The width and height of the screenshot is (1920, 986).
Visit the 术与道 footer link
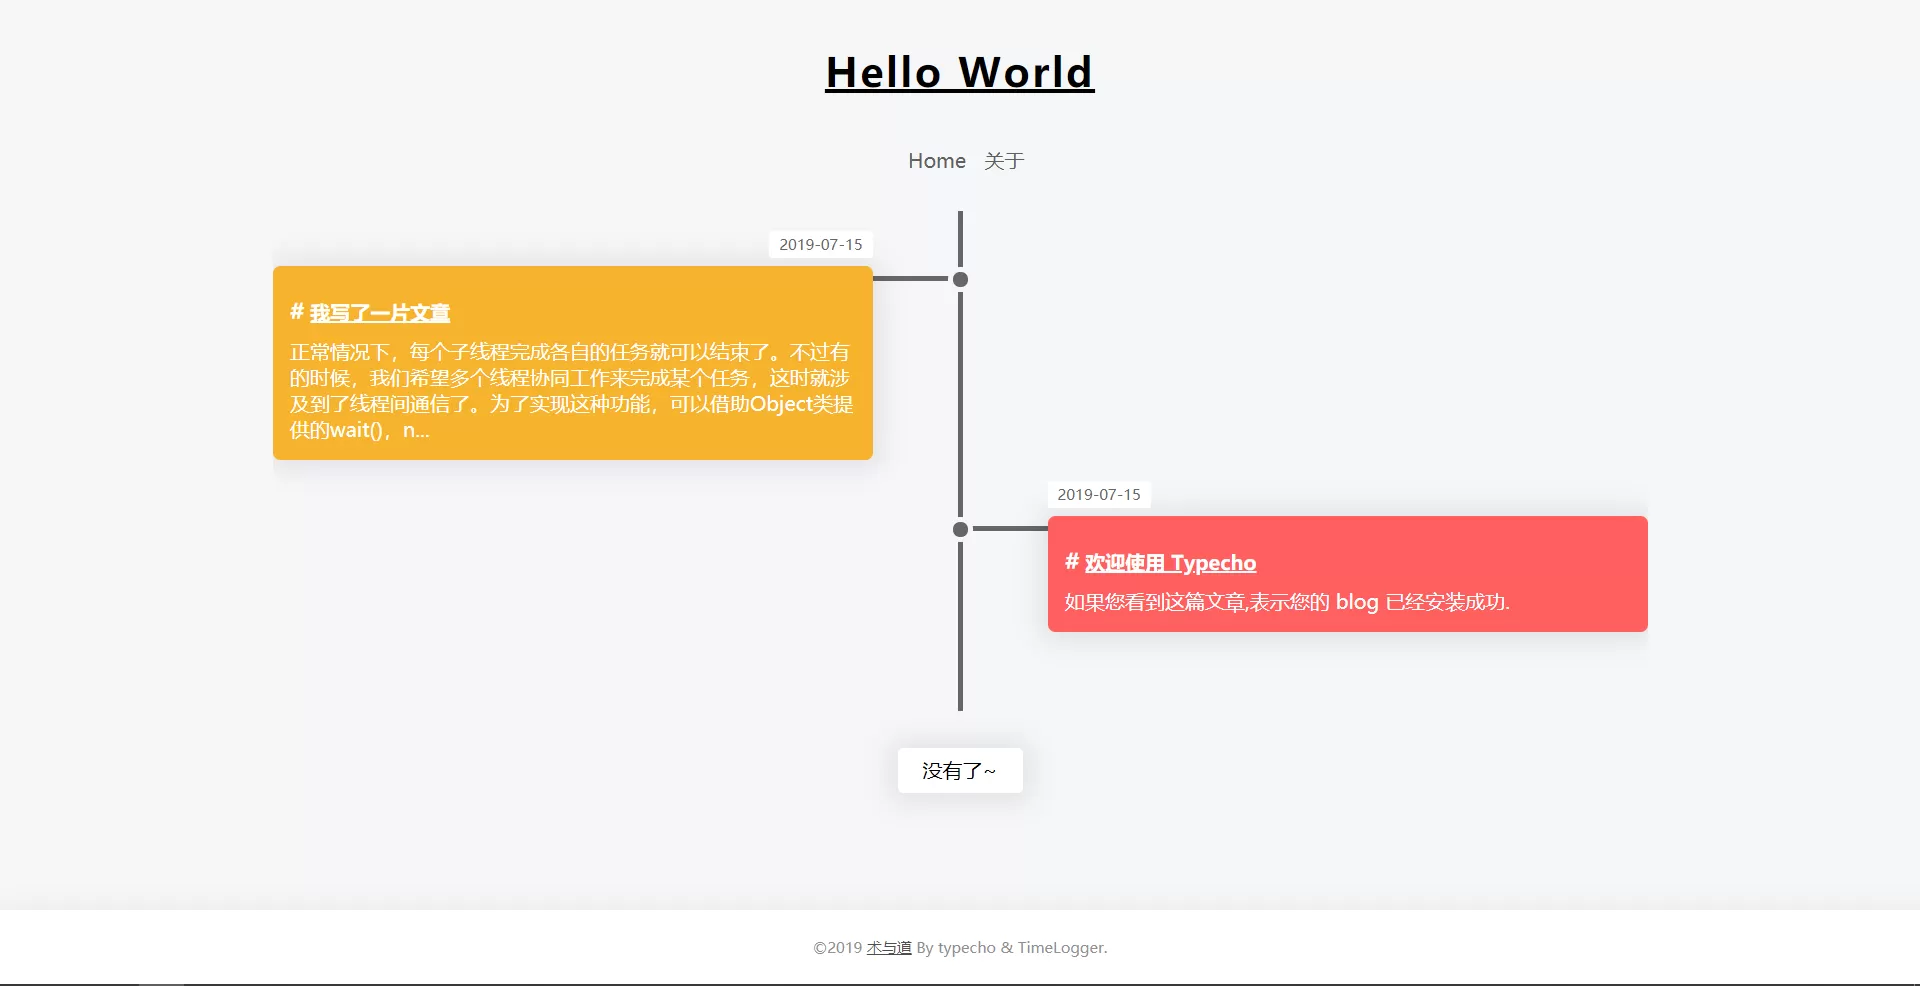click(888, 948)
